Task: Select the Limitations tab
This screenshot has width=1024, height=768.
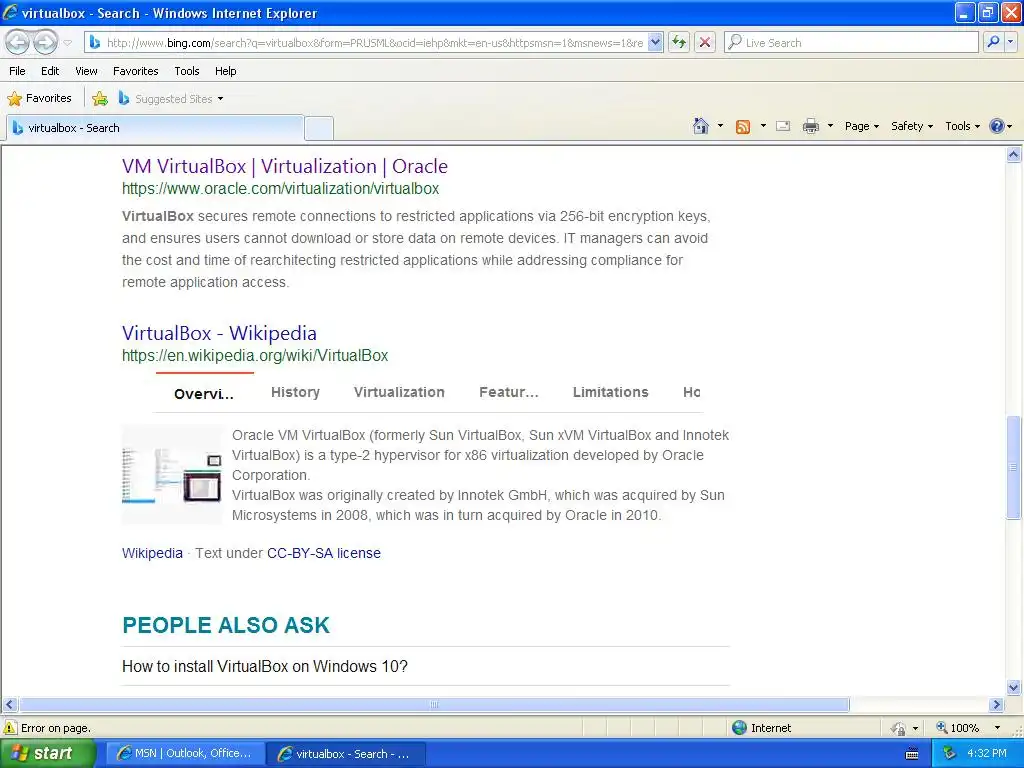Action: pos(611,392)
